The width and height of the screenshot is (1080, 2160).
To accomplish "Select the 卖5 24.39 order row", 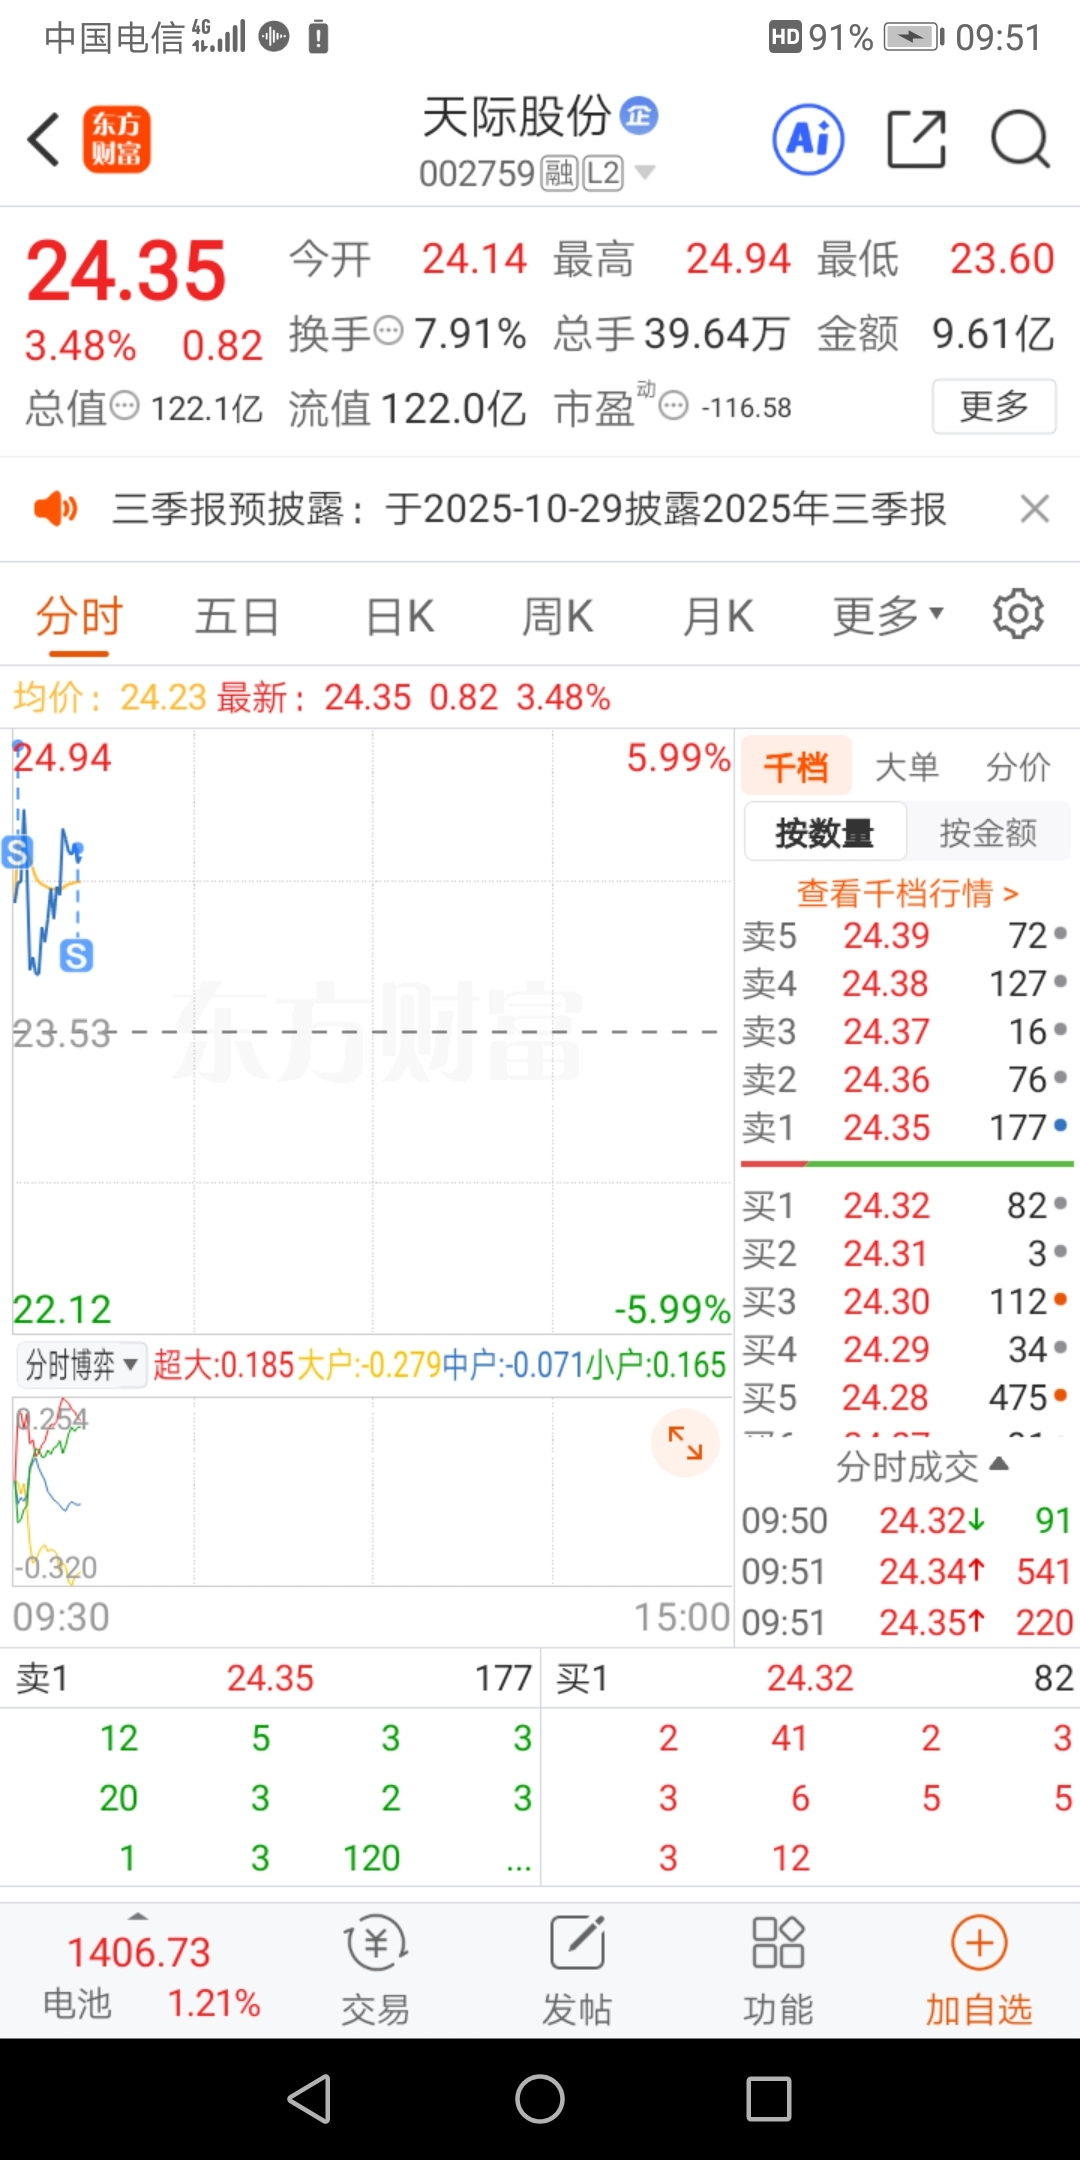I will pyautogui.click(x=906, y=936).
